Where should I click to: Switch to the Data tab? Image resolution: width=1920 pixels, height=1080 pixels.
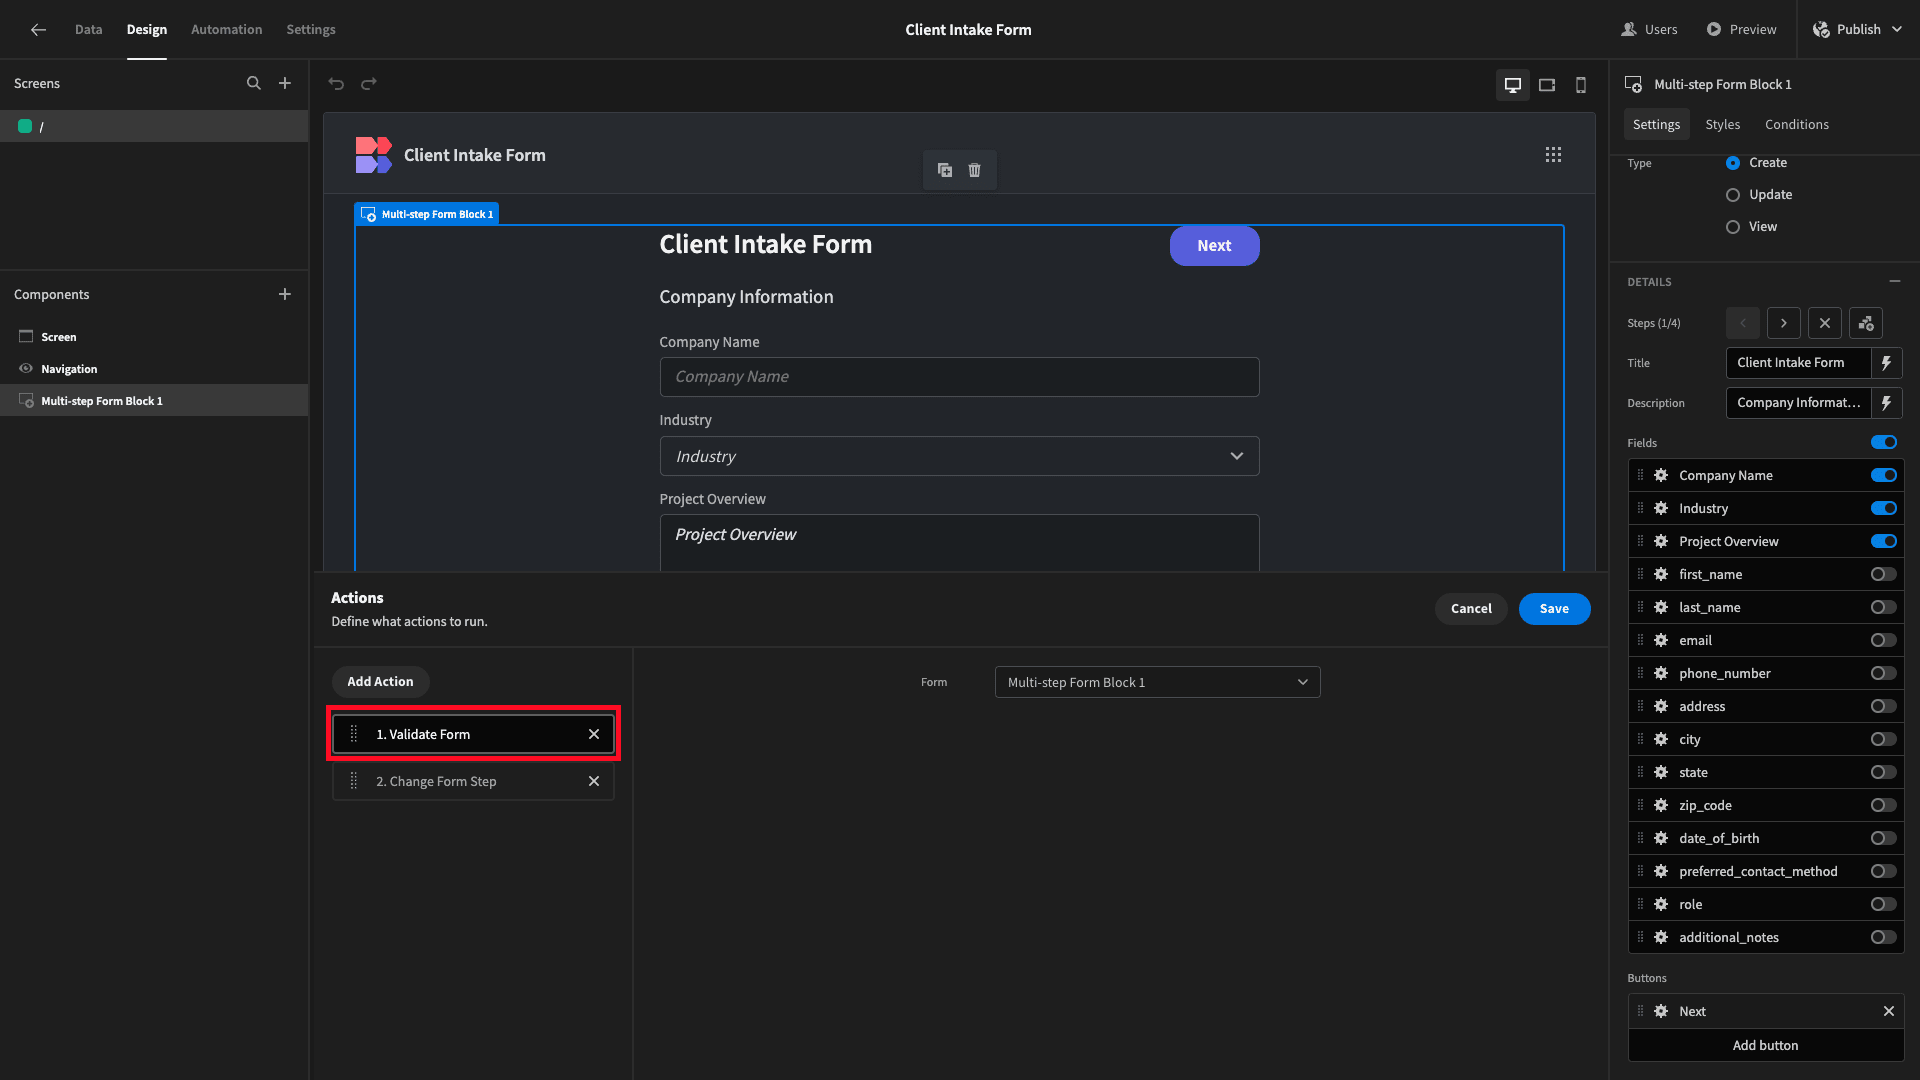pos(88,30)
